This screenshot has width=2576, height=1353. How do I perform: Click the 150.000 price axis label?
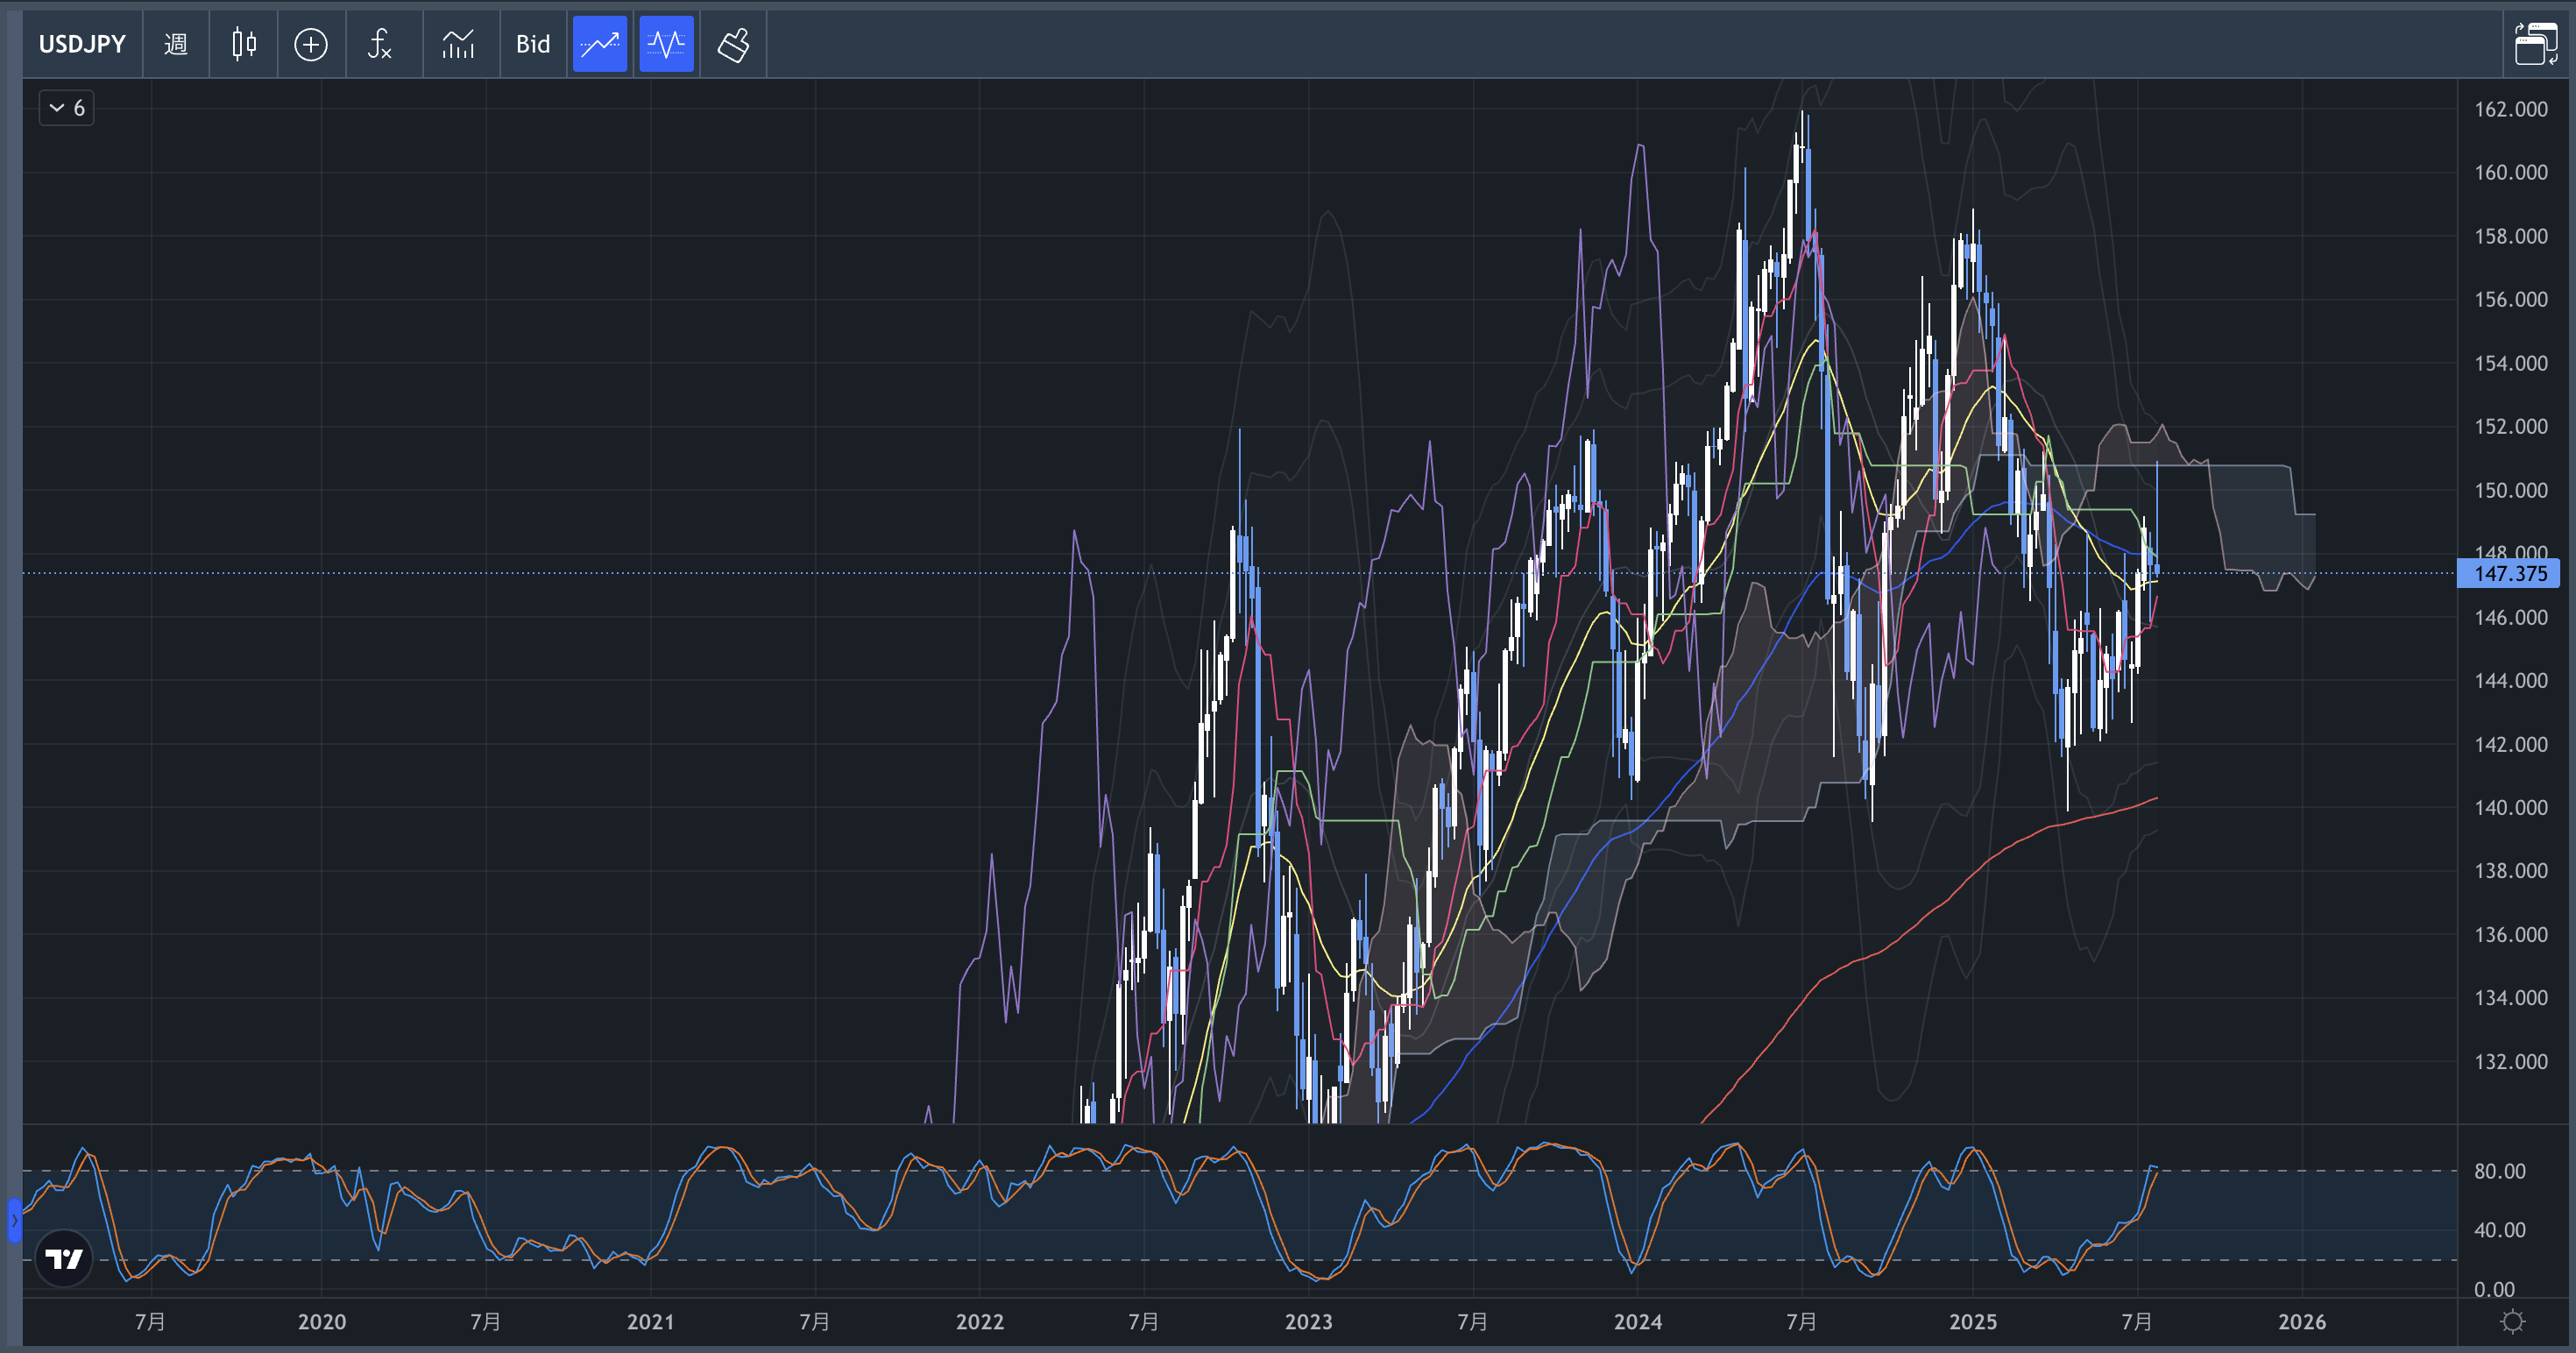tap(2510, 490)
